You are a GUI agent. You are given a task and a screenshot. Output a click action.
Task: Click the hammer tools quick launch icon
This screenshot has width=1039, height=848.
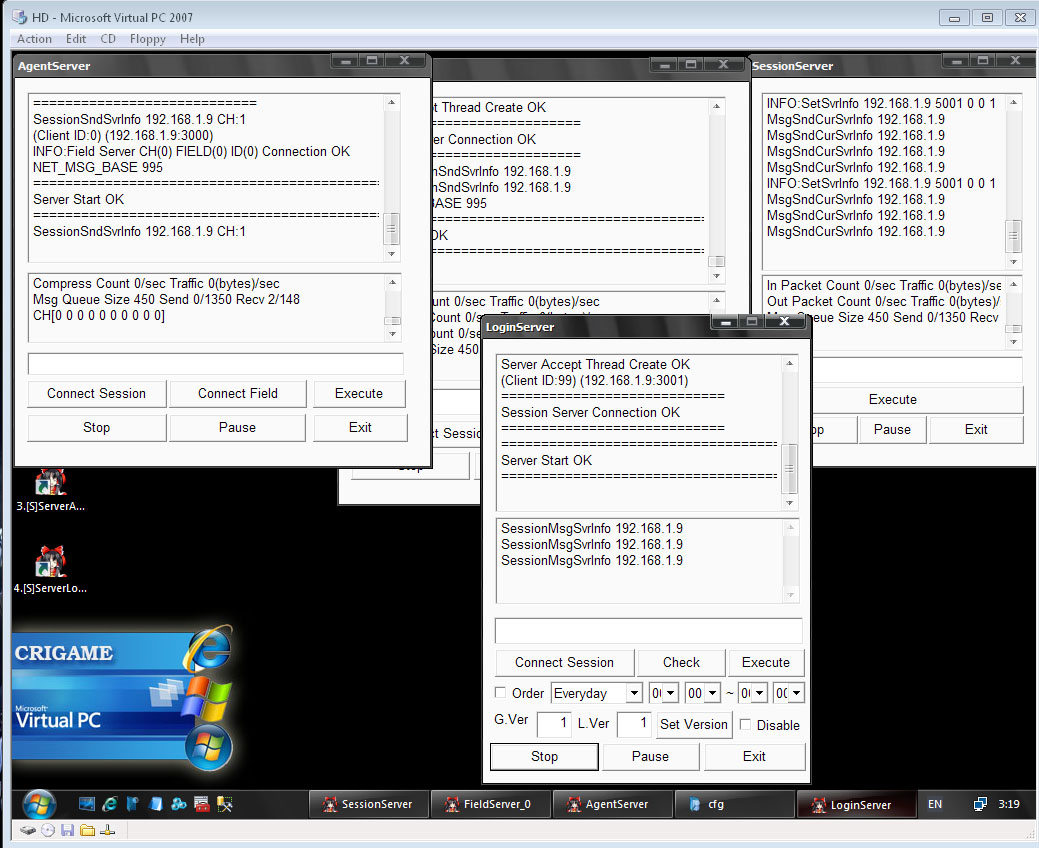click(x=225, y=804)
